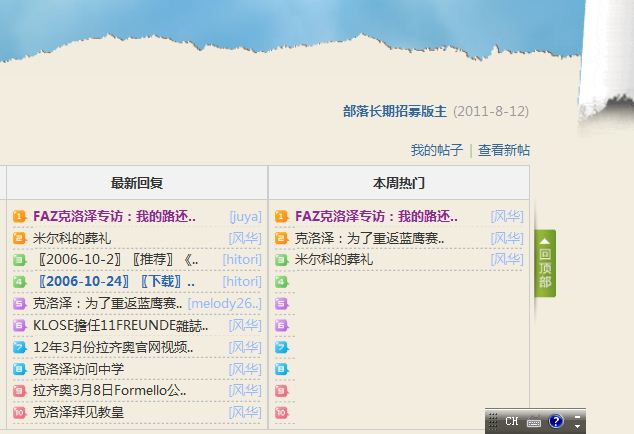Viewport: 634px width, 434px height.
Task: Click [风华] beside FAZ克洛泽专访 in 本周热门
Action: [507, 216]
